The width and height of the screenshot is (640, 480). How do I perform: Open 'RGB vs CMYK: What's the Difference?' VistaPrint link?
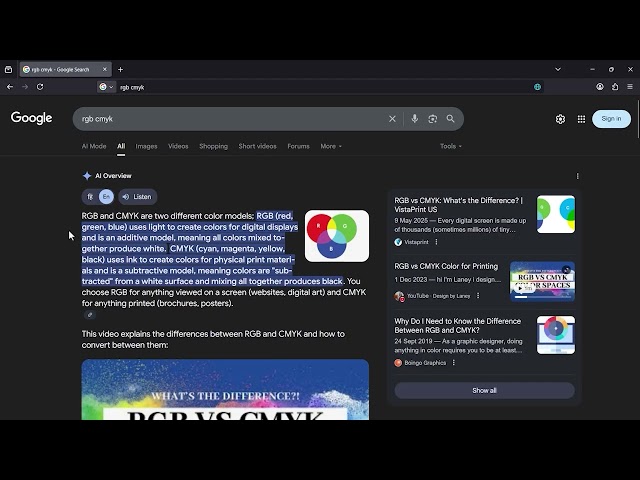point(458,205)
